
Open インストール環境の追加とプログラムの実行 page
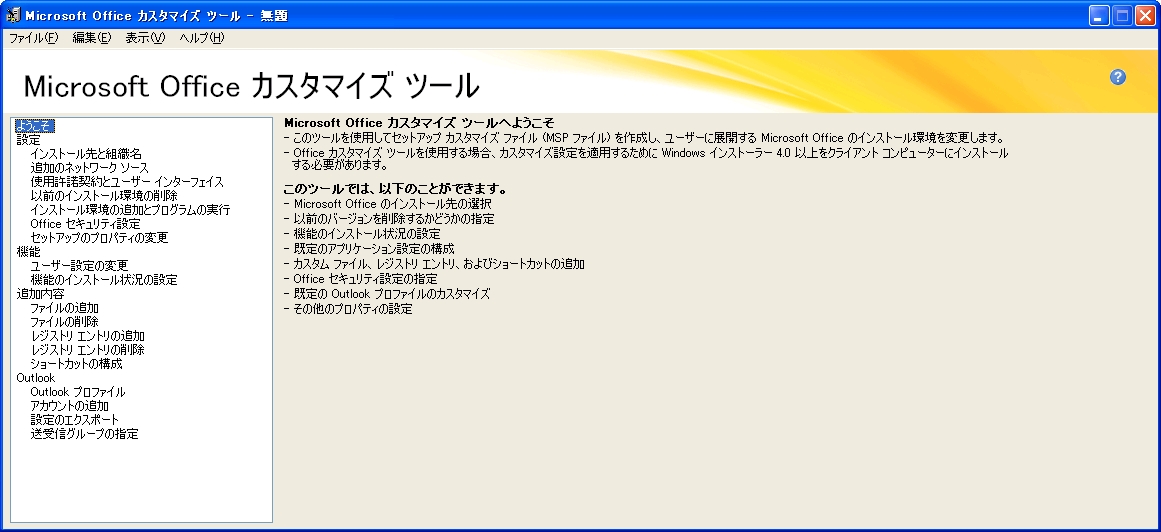pyautogui.click(x=130, y=210)
